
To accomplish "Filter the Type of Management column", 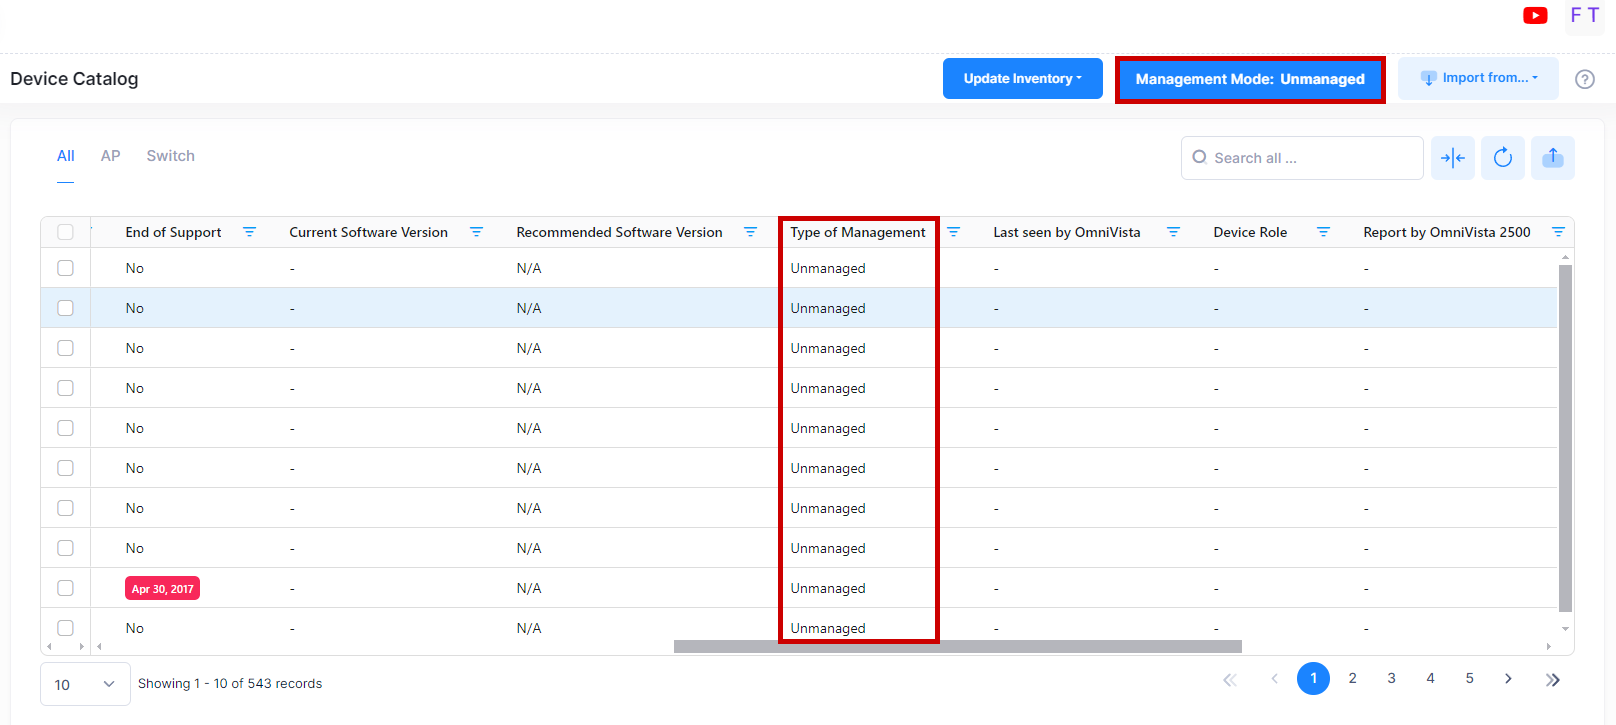I will (953, 232).
